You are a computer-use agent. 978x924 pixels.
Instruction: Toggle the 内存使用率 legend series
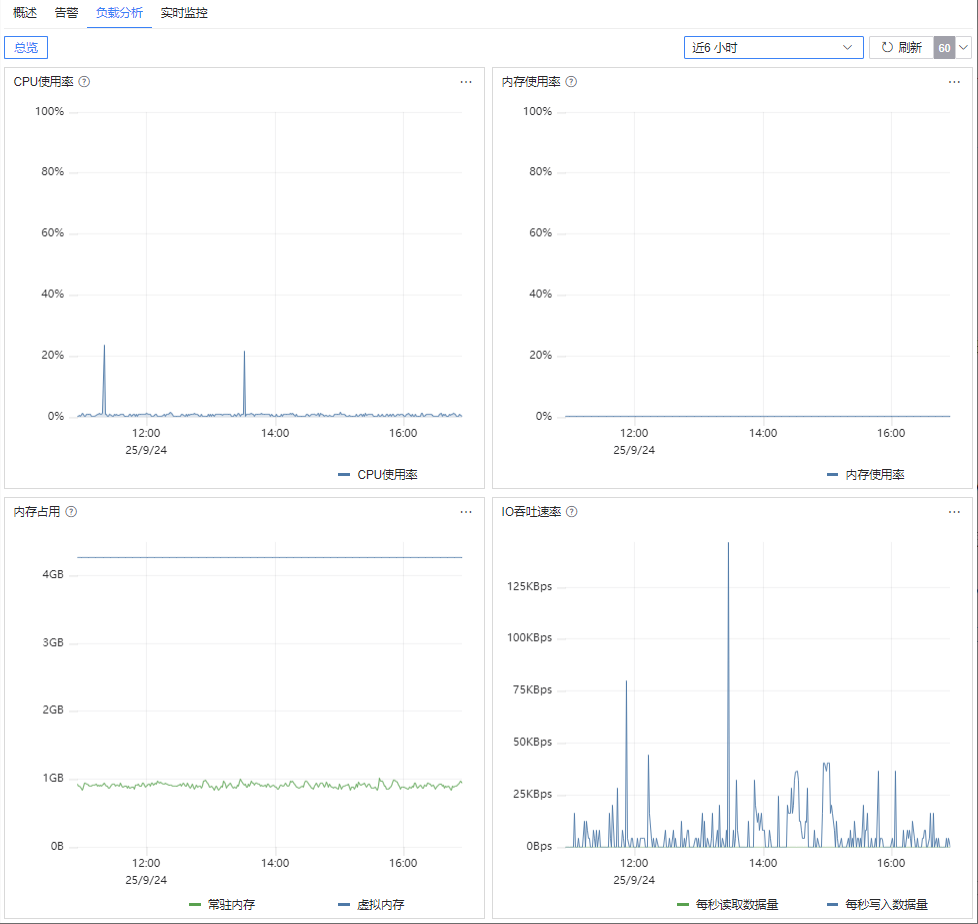coord(866,475)
